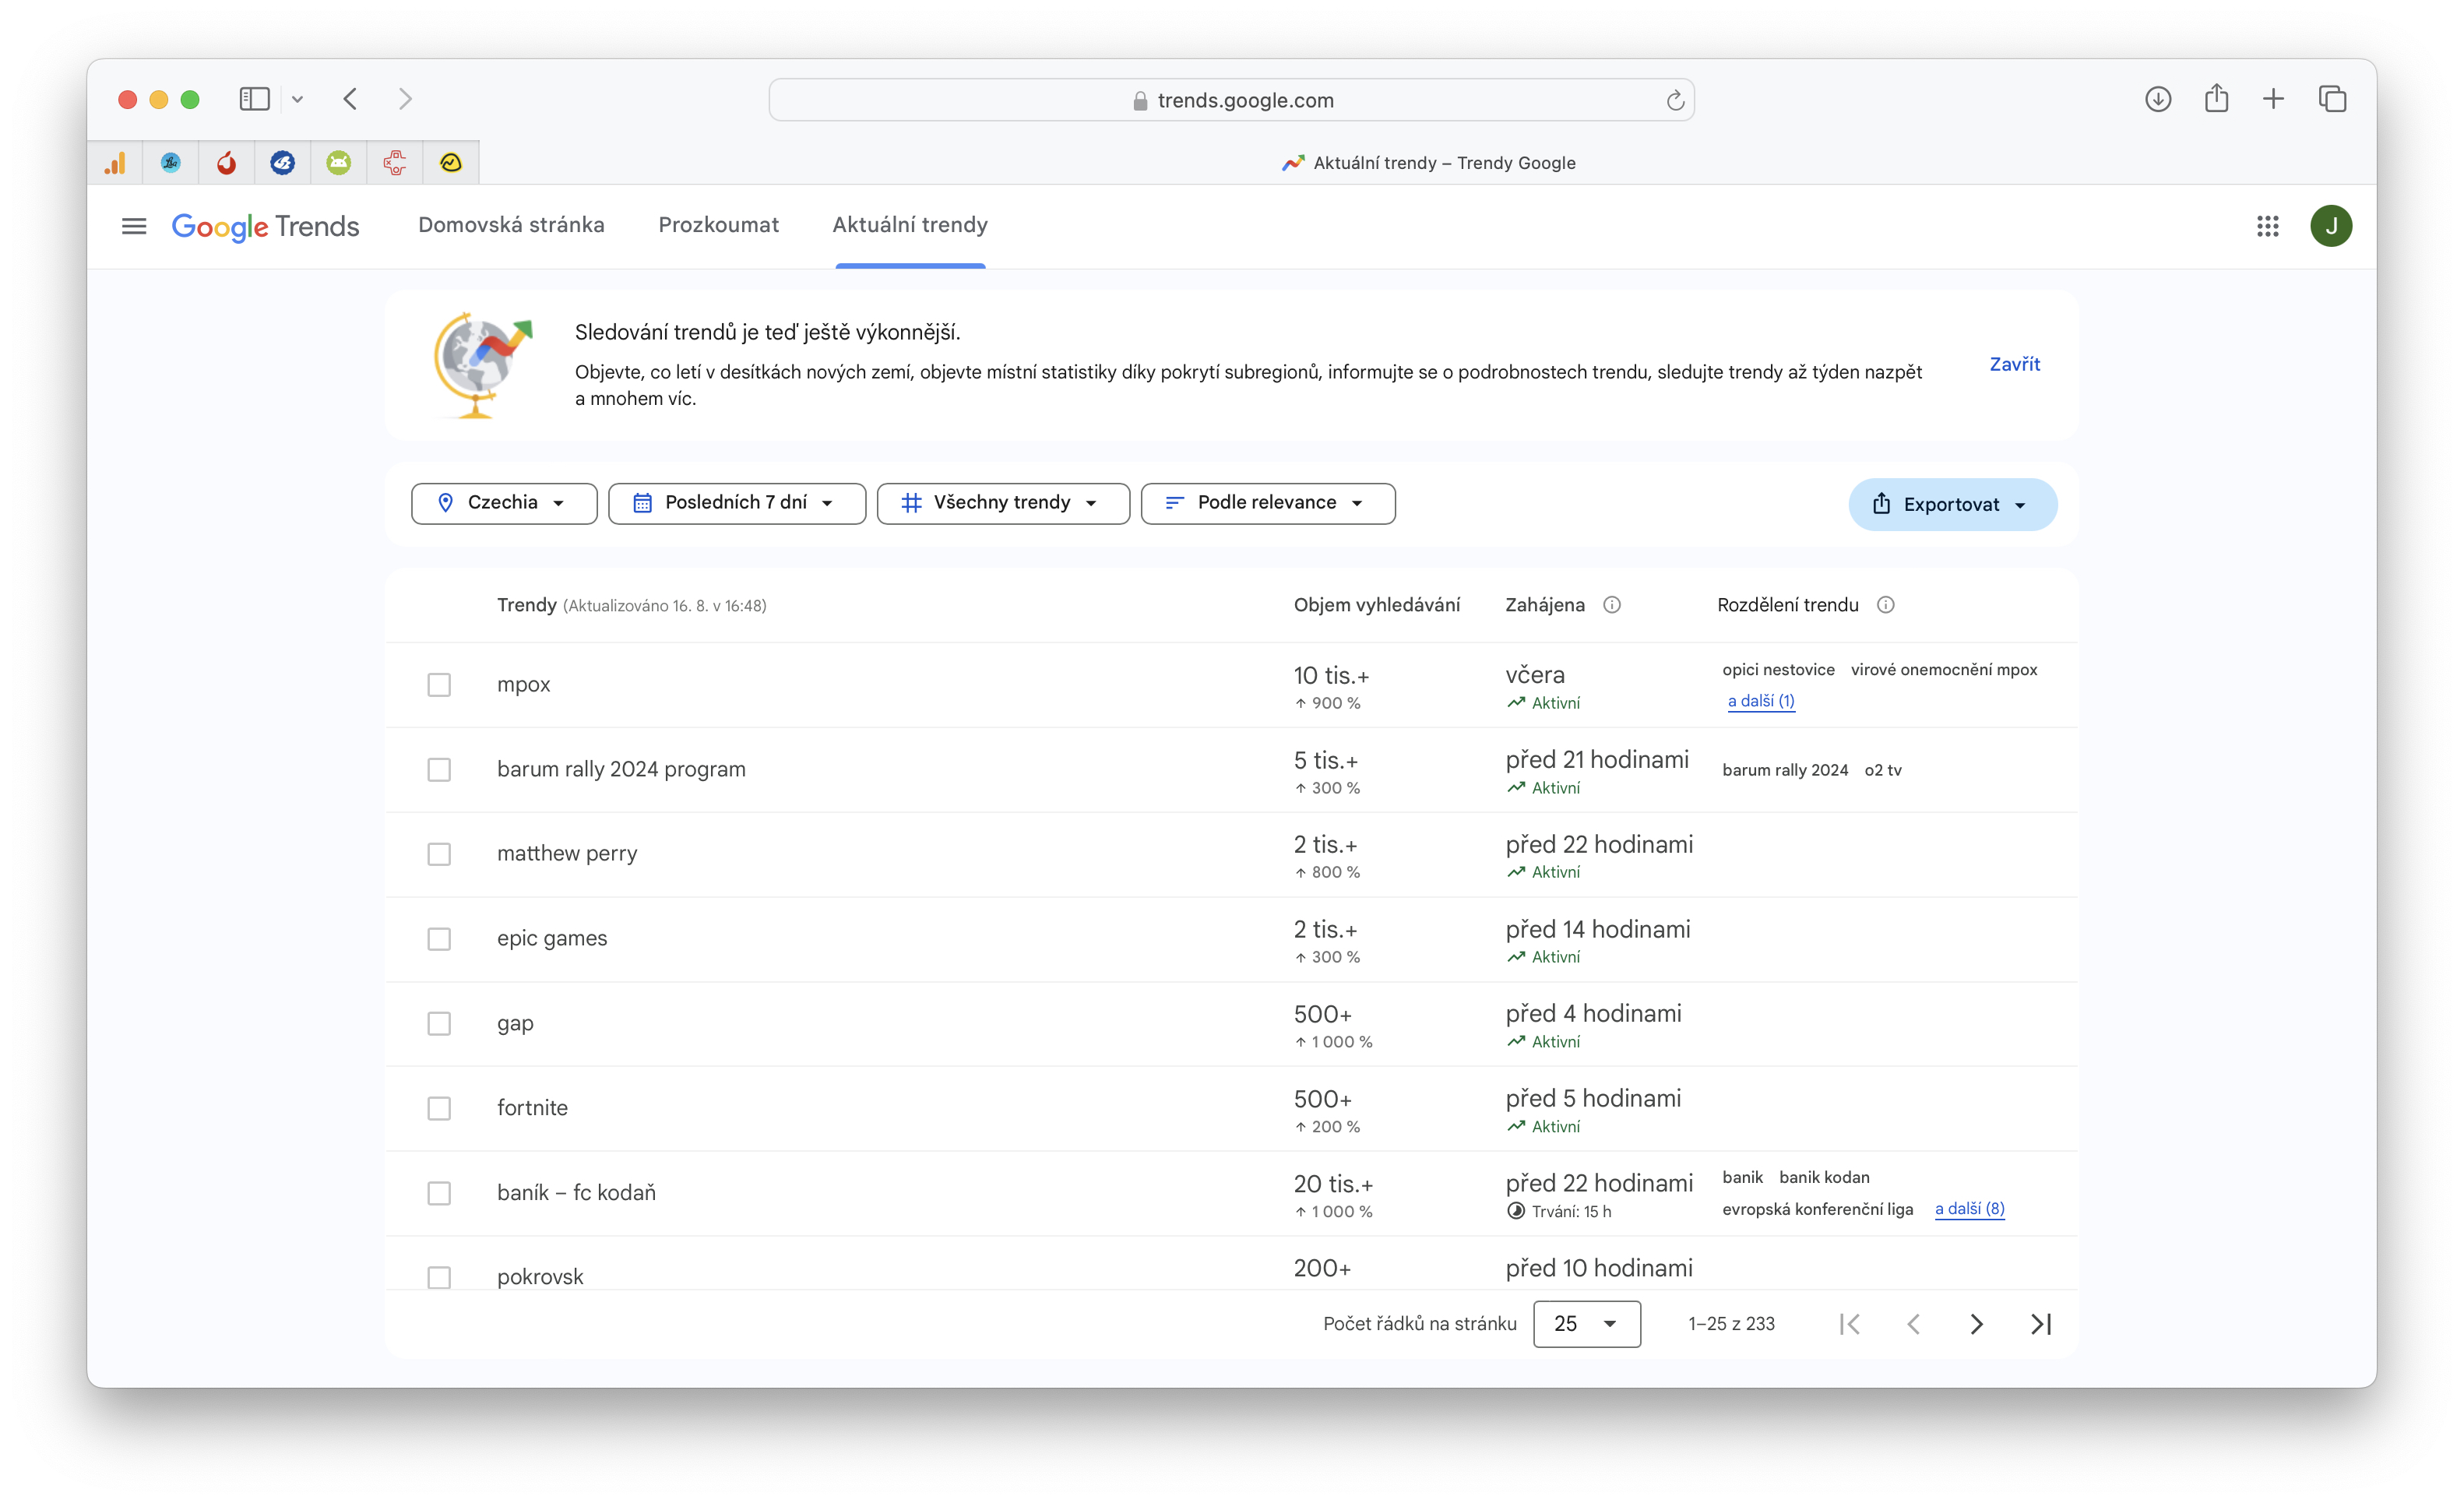The height and width of the screenshot is (1503, 2464).
Task: Open the hamburger main menu
Action: point(134,226)
